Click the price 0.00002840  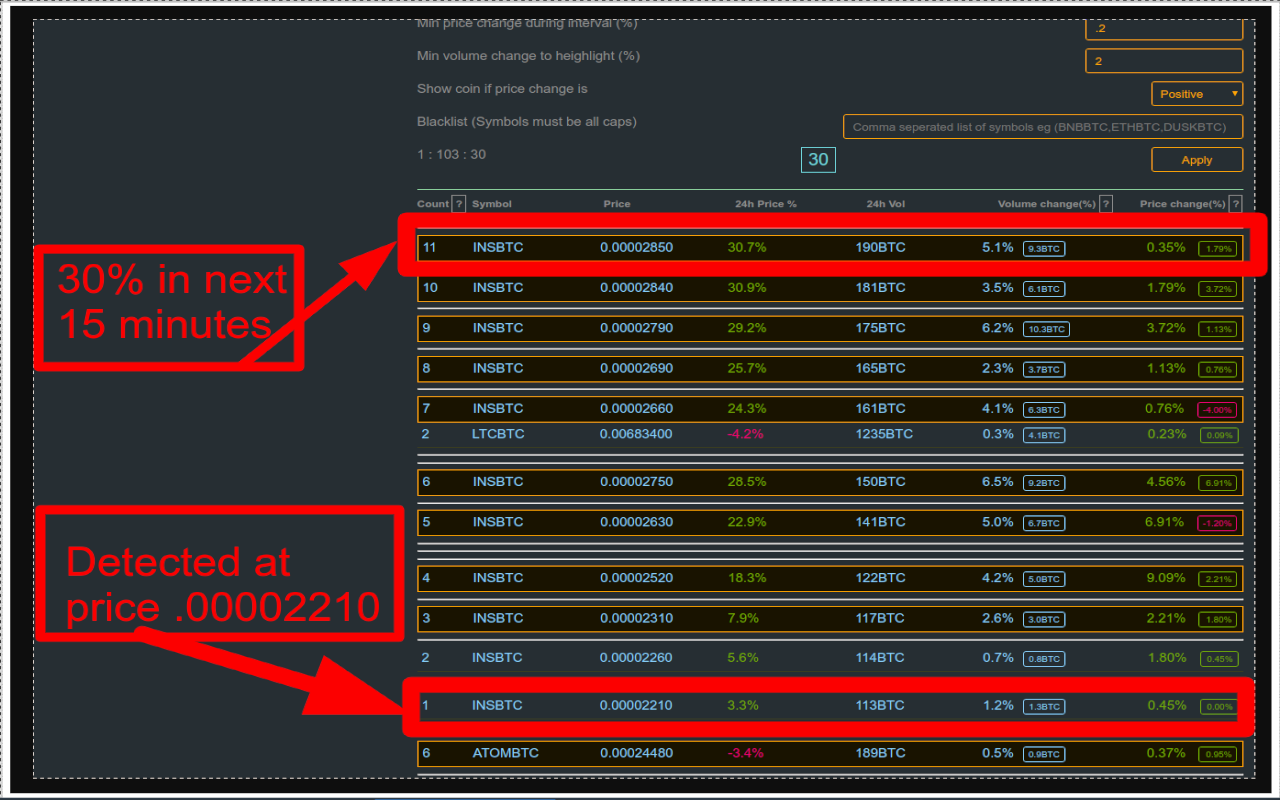coord(637,288)
